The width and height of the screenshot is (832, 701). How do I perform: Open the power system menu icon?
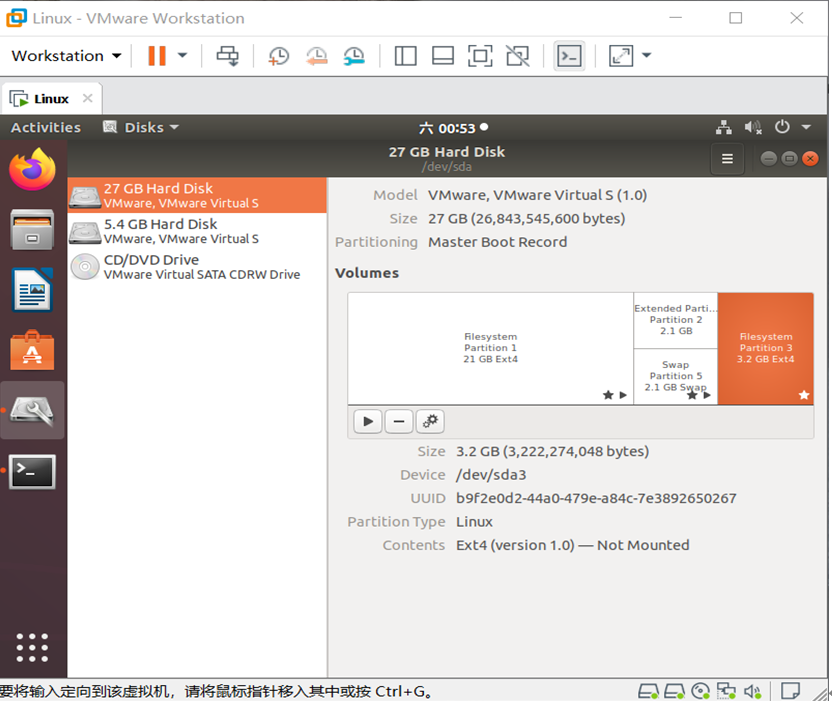(782, 127)
